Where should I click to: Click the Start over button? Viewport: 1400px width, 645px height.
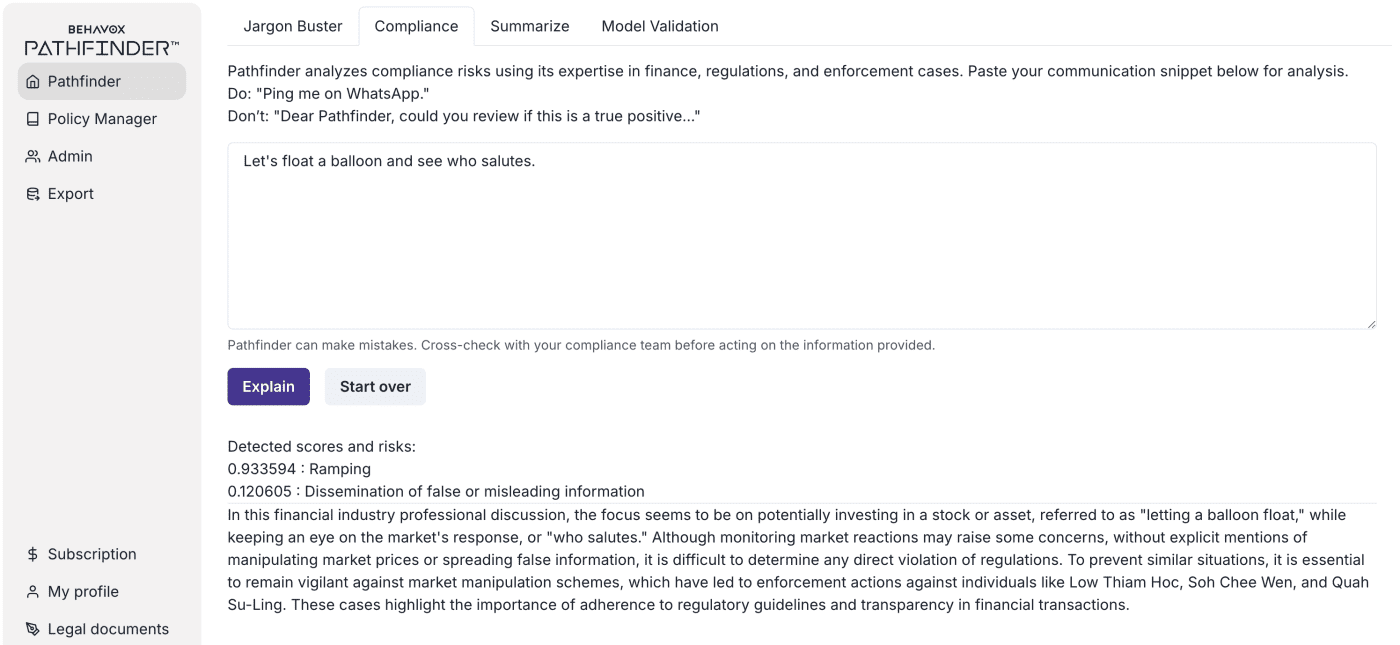coord(375,387)
